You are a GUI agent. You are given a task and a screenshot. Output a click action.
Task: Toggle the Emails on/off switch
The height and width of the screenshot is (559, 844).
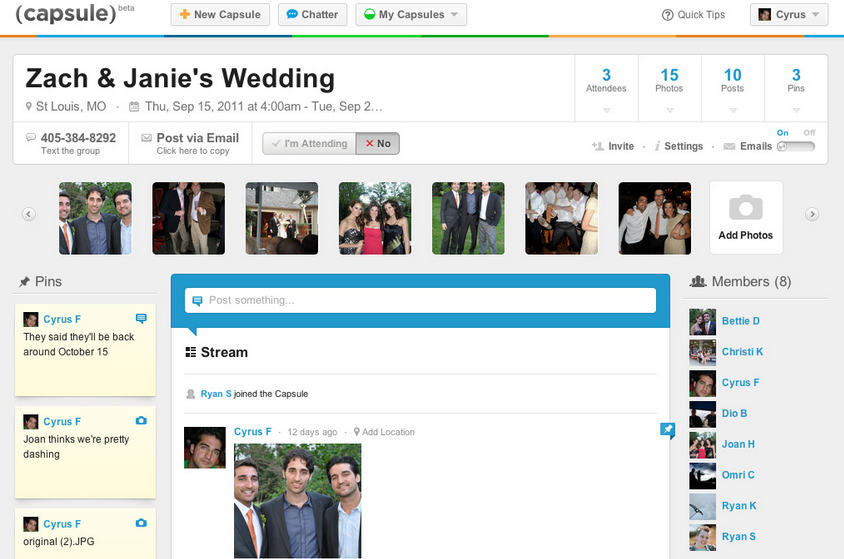[x=796, y=146]
